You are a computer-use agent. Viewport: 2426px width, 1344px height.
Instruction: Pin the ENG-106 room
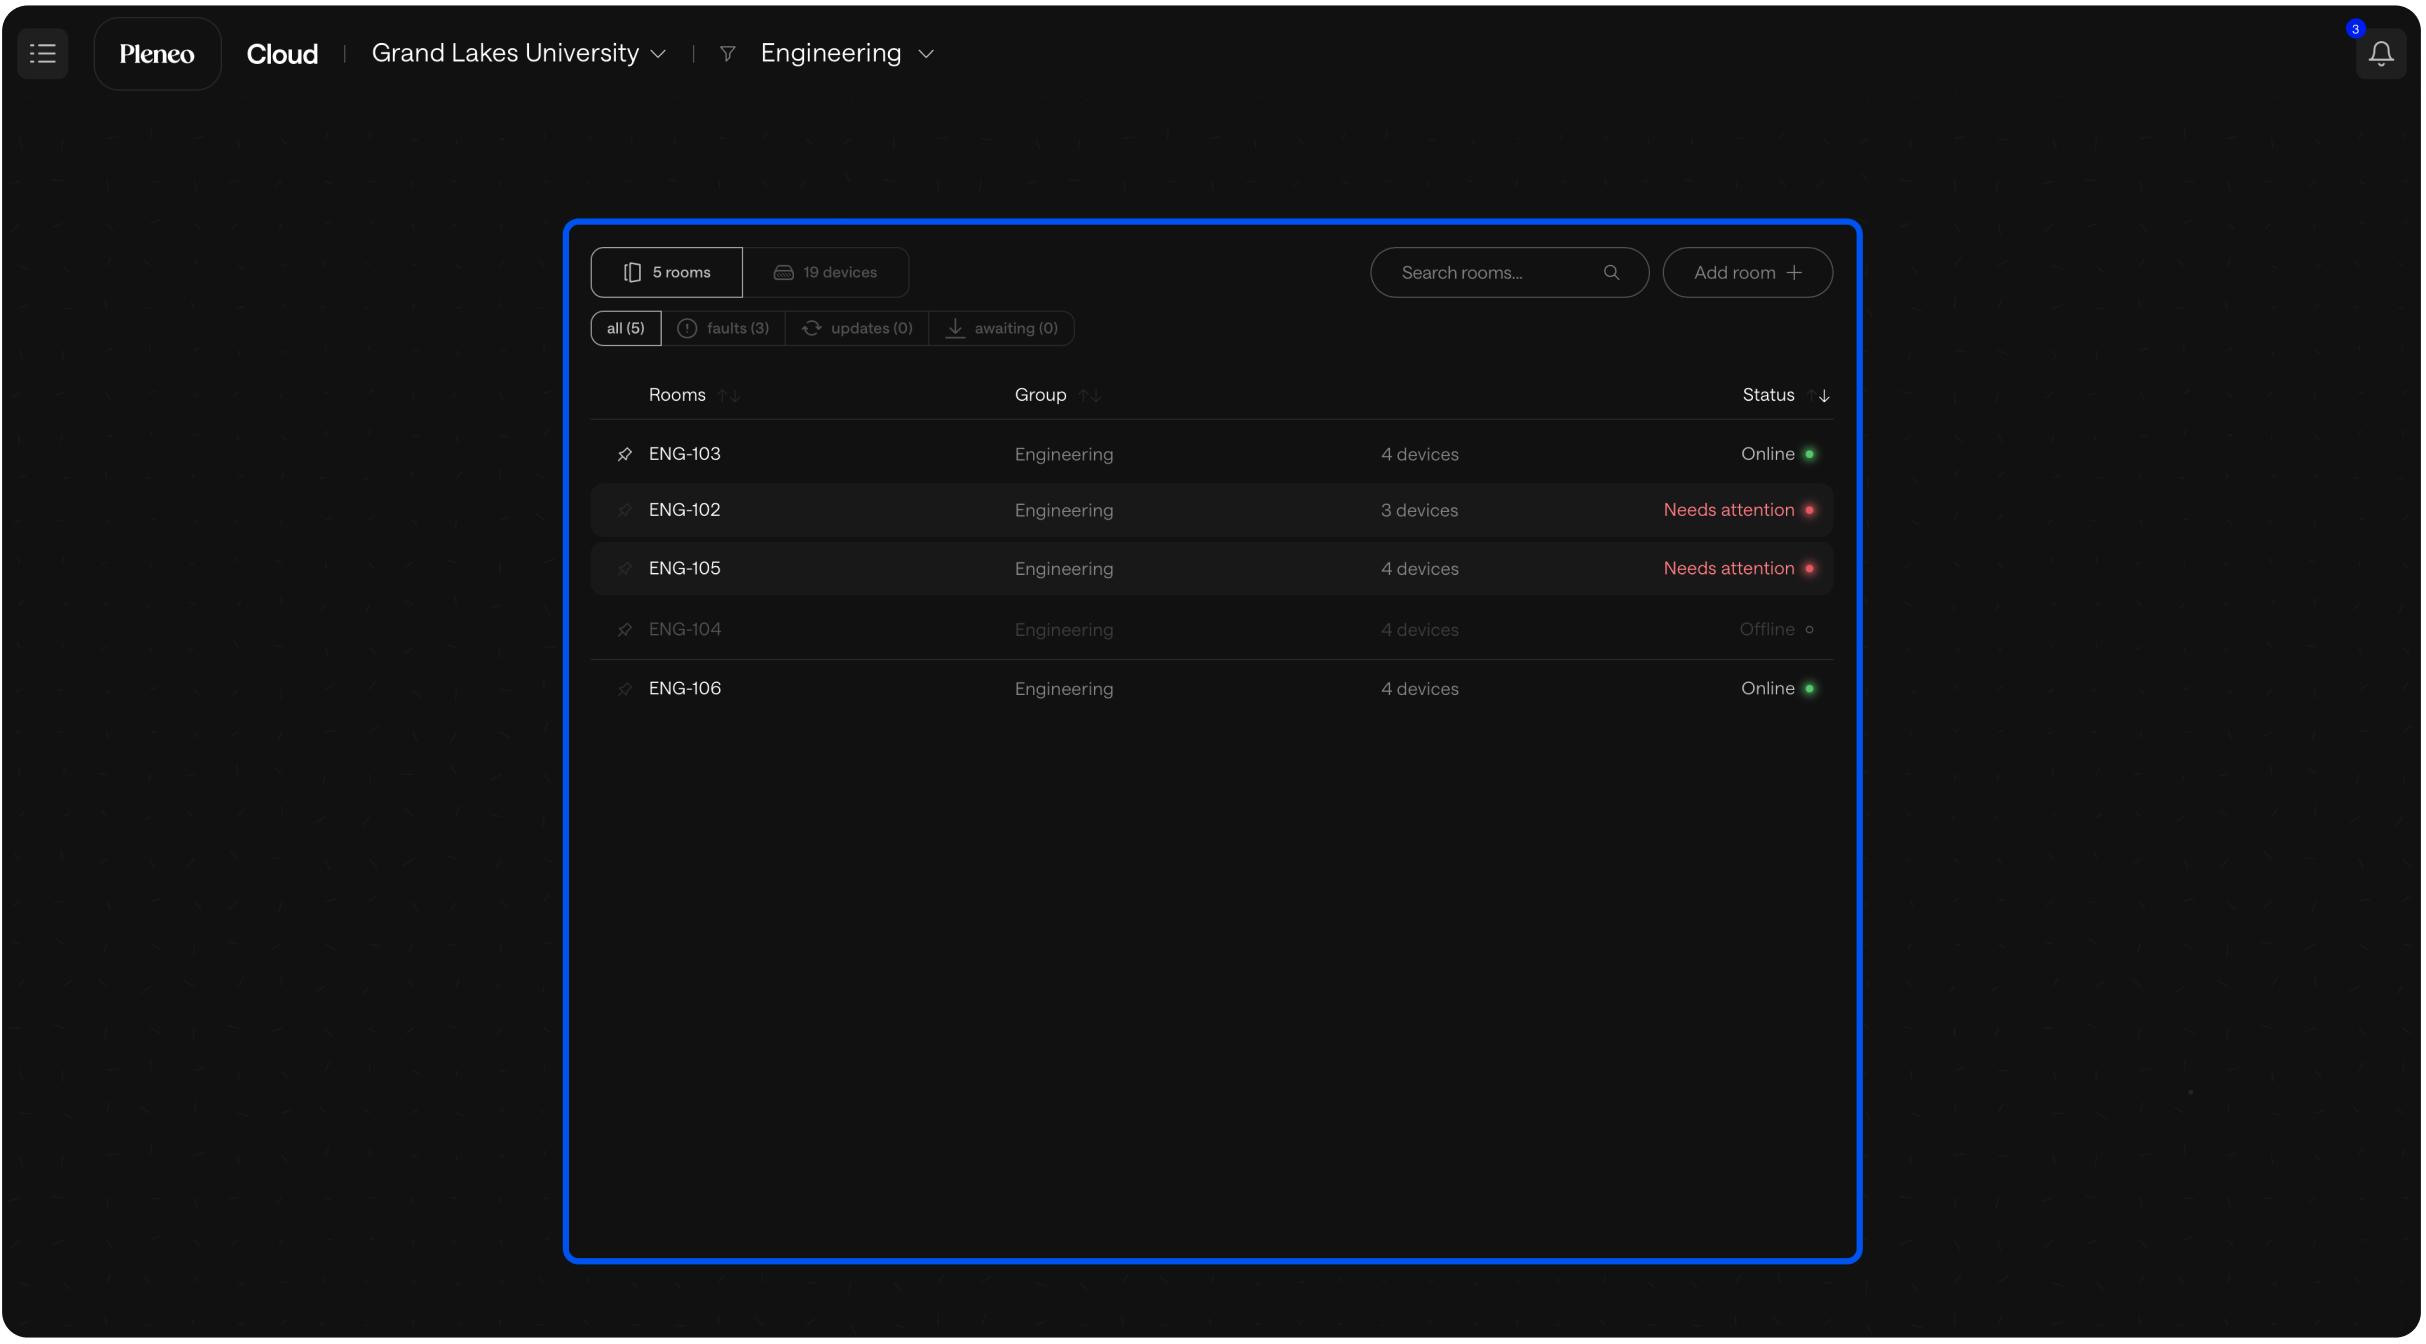[625, 689]
